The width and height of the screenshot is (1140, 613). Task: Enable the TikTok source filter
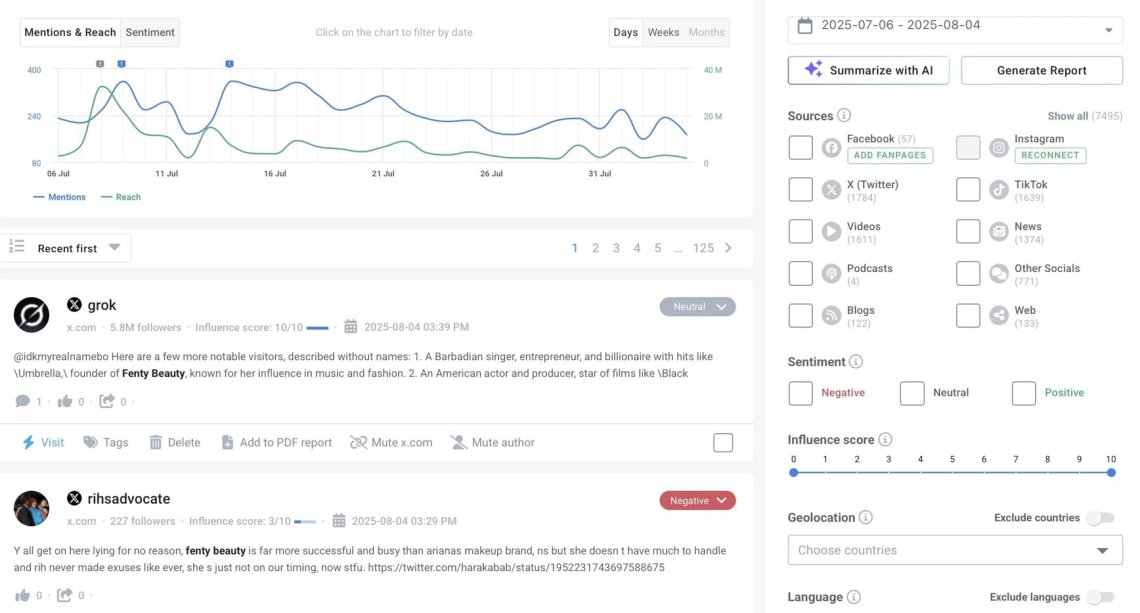click(968, 190)
